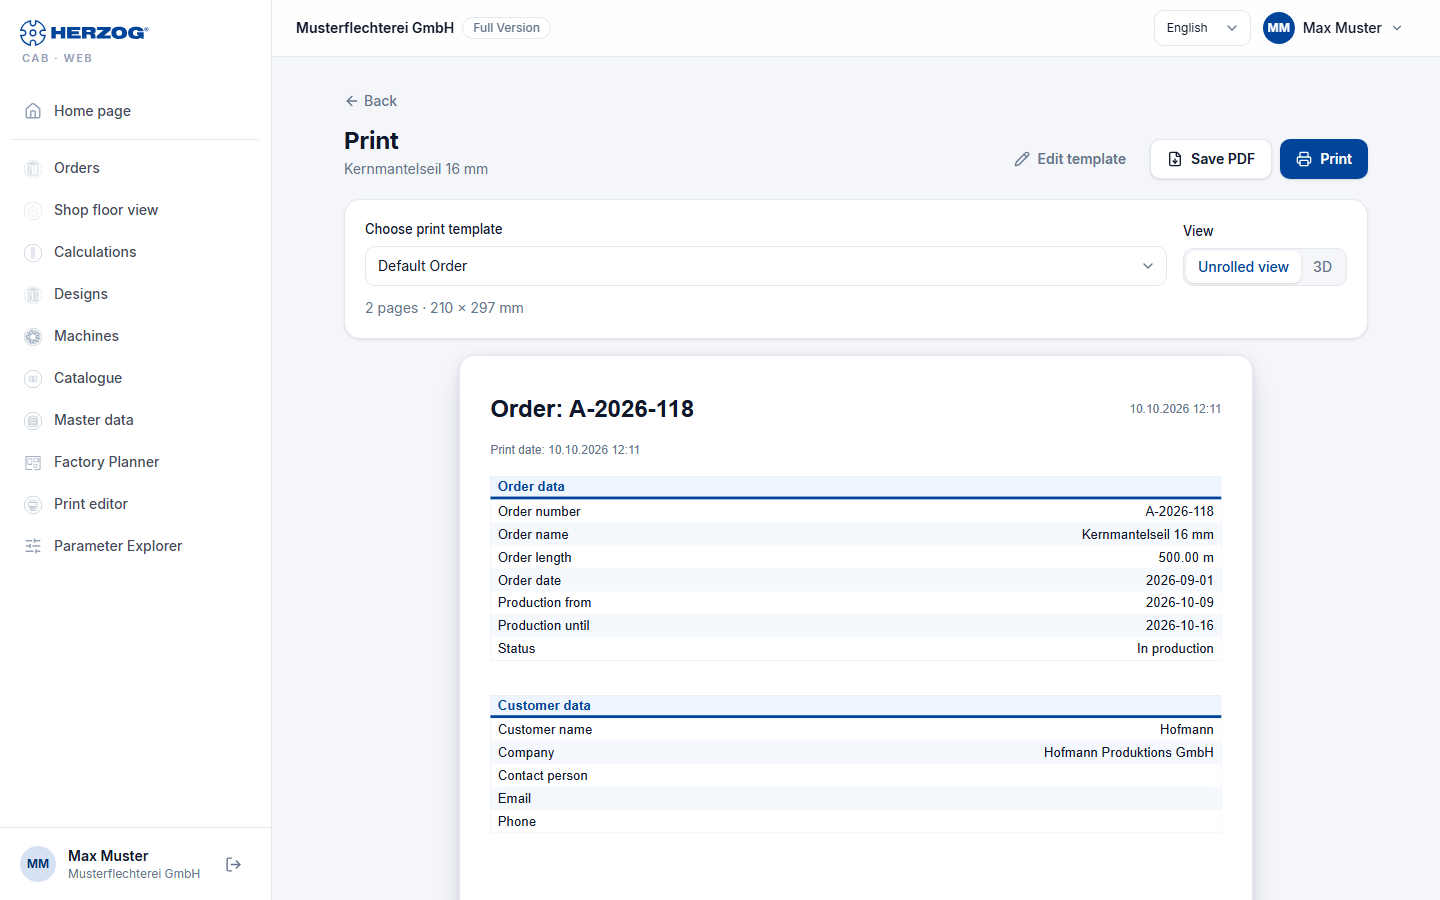Click the Designs sidebar icon
Image resolution: width=1440 pixels, height=900 pixels.
click(x=33, y=294)
